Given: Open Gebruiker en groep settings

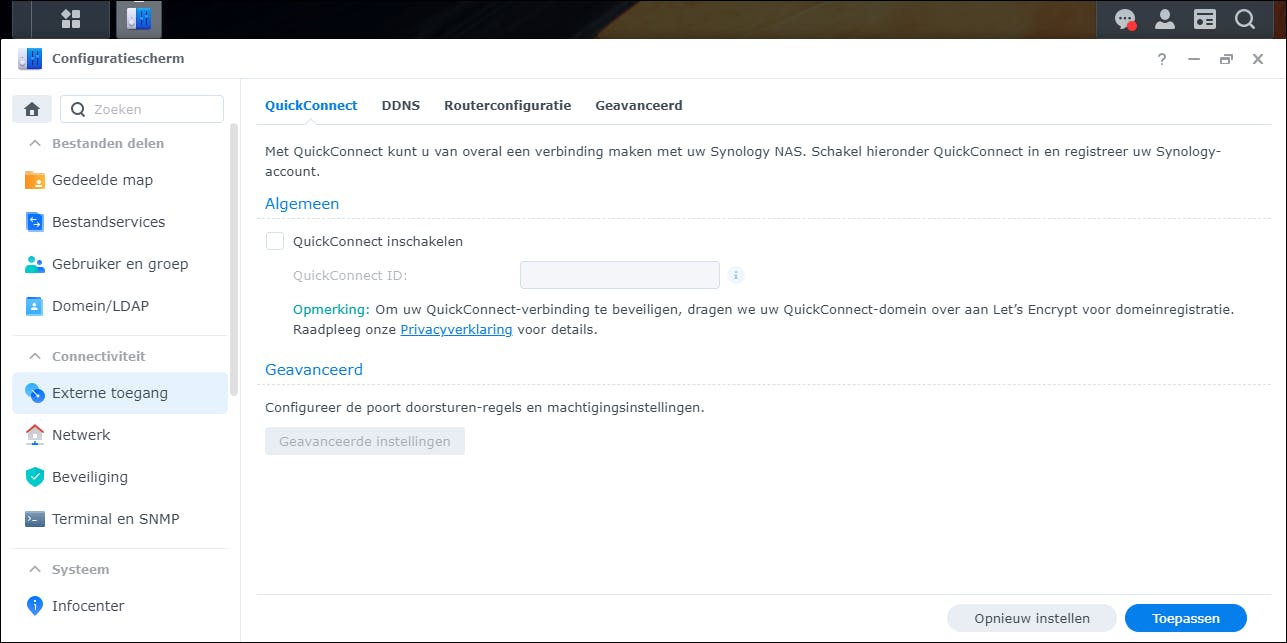Looking at the screenshot, I should (120, 264).
